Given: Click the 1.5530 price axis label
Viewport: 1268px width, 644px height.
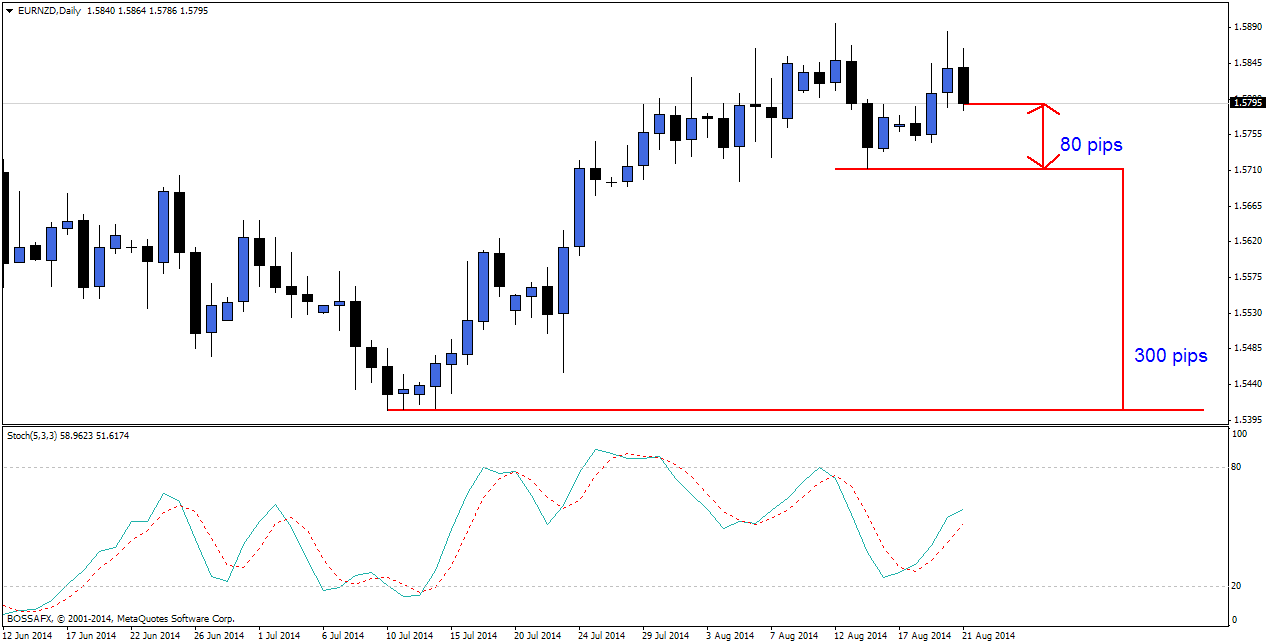Looking at the screenshot, I should [x=1246, y=313].
